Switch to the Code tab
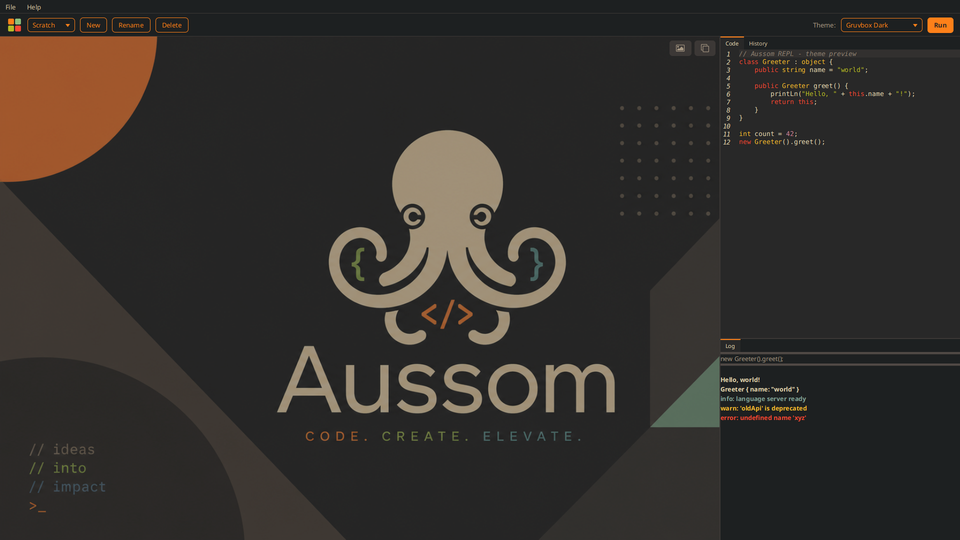960x540 pixels. click(732, 43)
